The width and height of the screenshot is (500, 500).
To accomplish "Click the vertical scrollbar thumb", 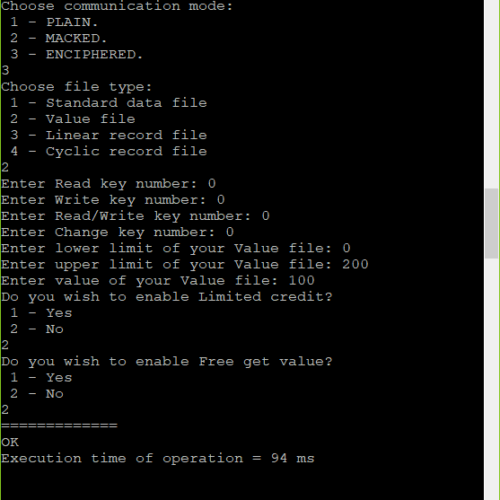I will [492, 223].
